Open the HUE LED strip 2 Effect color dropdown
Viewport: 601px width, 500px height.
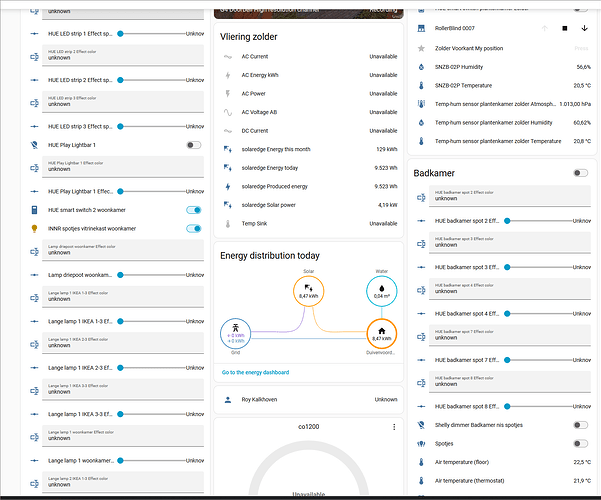click(x=123, y=56)
